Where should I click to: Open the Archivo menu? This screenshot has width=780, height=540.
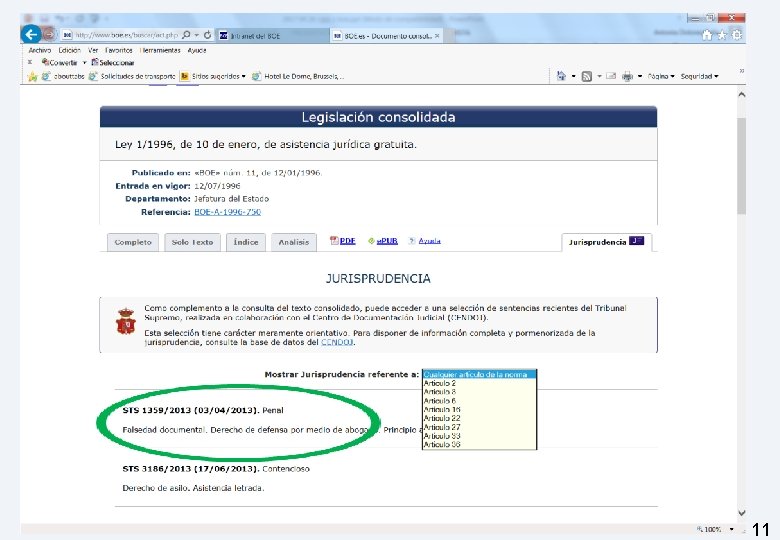(x=40, y=50)
